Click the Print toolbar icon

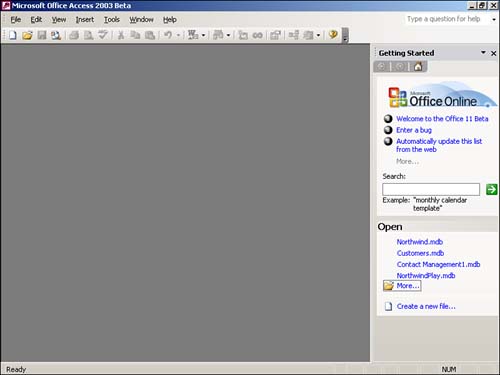(74, 35)
